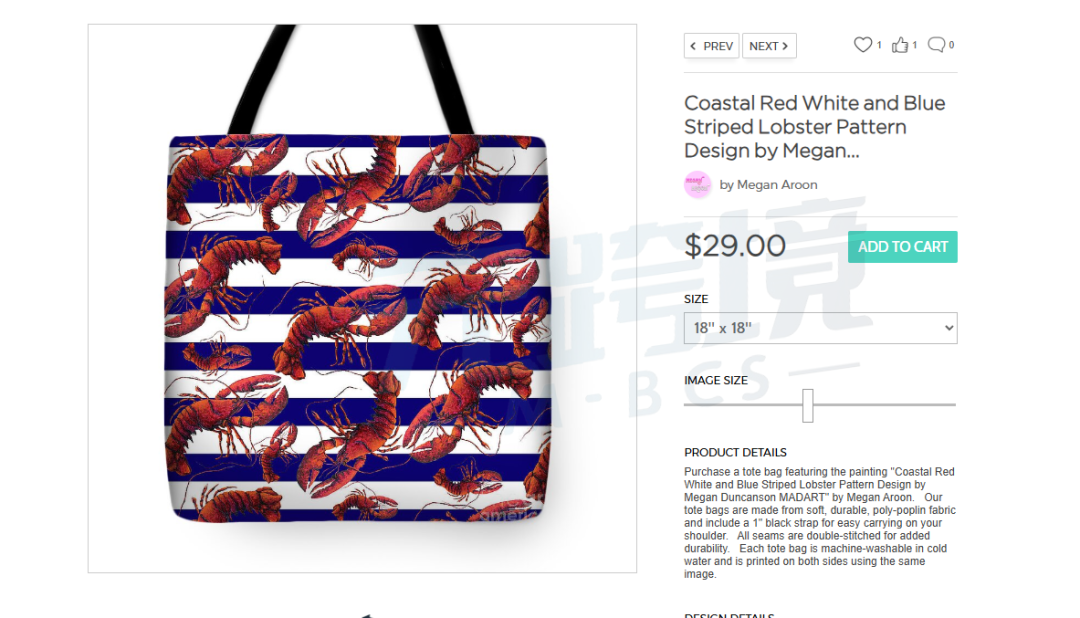Go to next product with NEXT

(769, 46)
